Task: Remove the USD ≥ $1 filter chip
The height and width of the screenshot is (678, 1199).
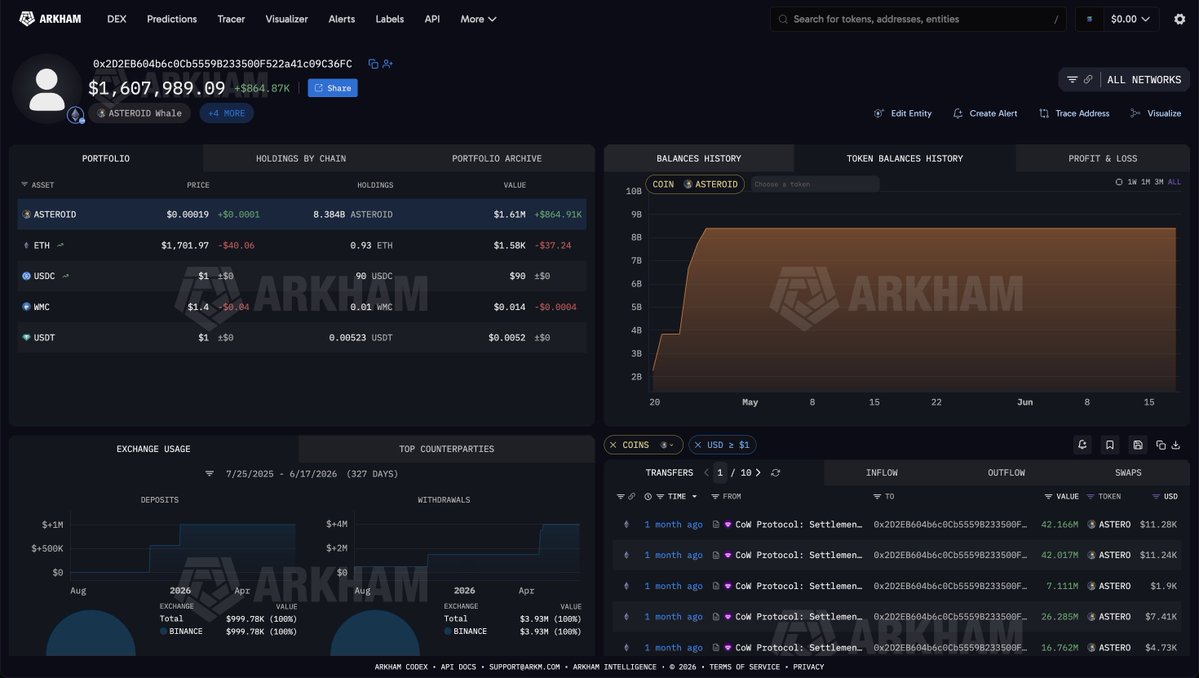Action: point(697,445)
